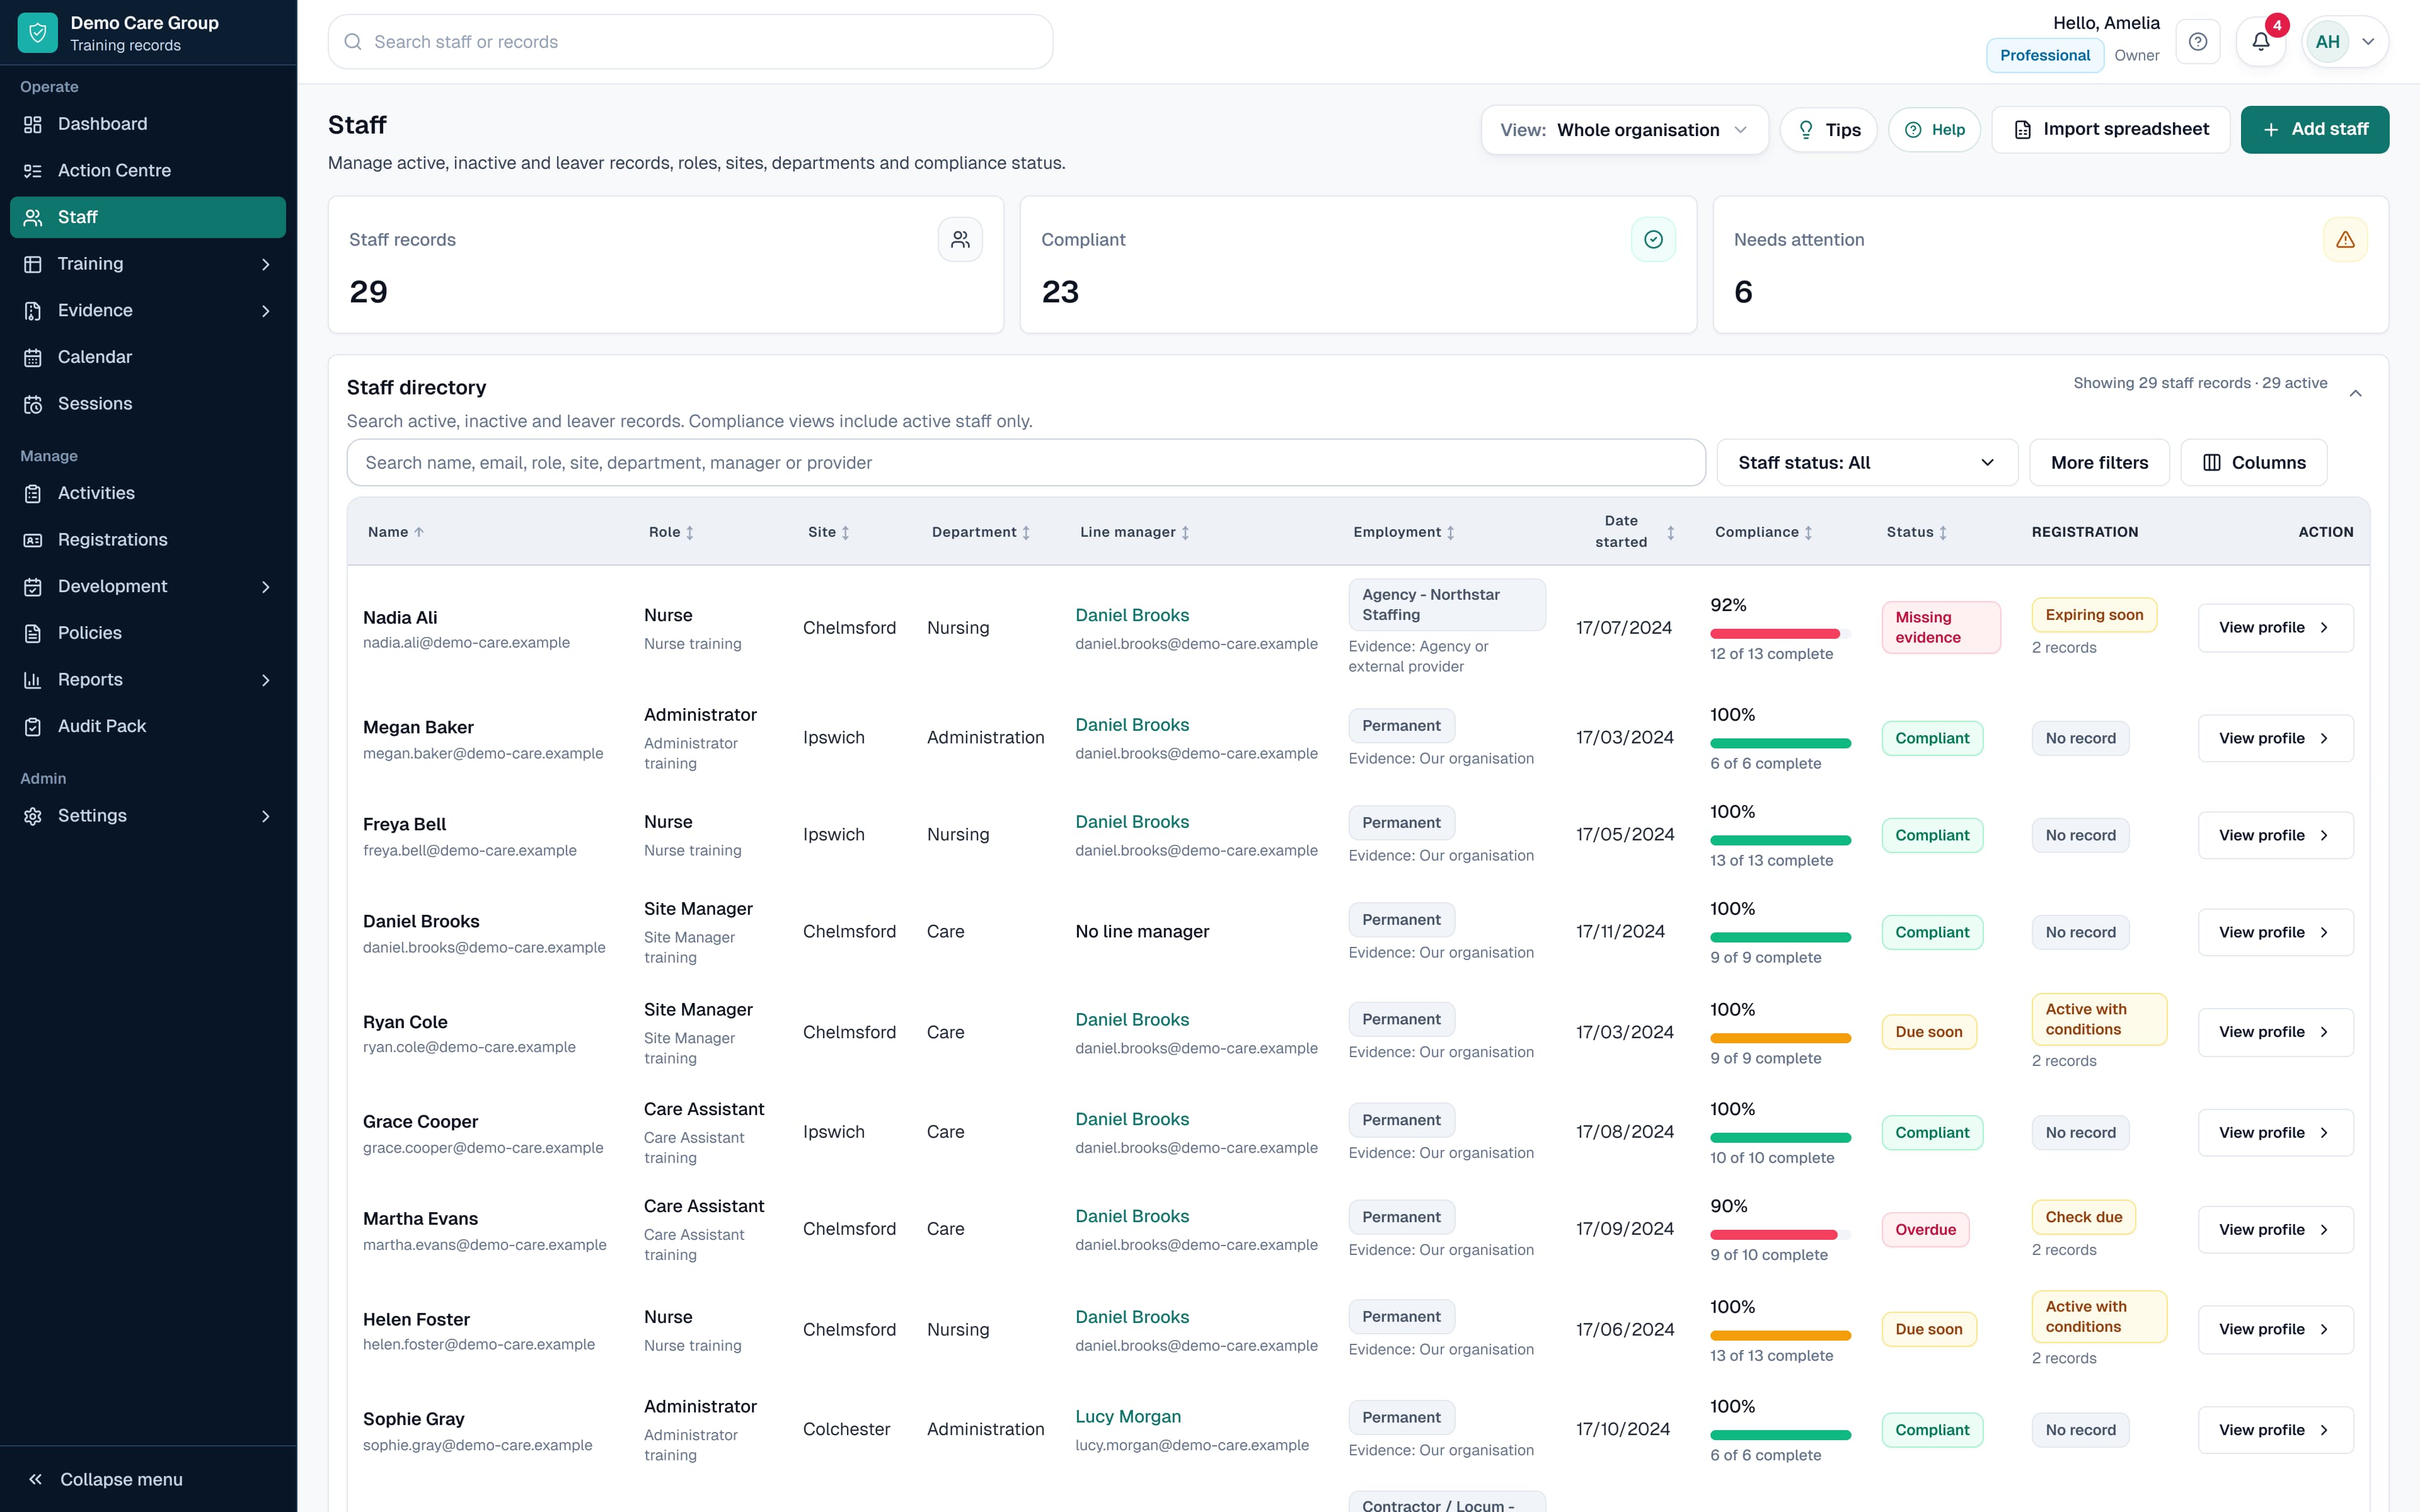Click the Audit Pack clipboard-check icon
Viewport: 2420px width, 1512px height.
click(x=33, y=726)
